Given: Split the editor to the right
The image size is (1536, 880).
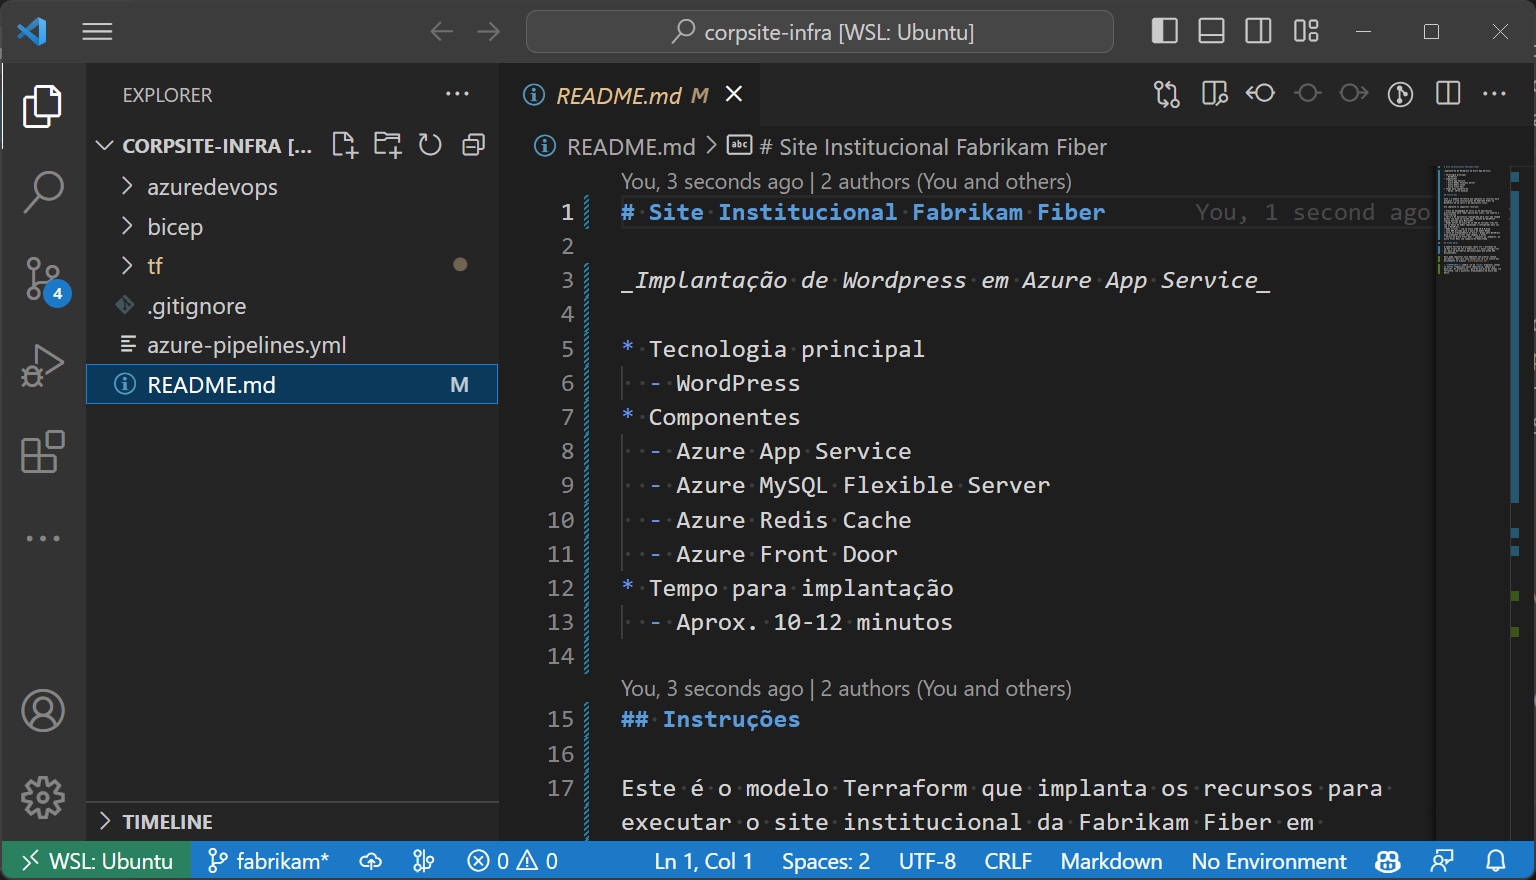Looking at the screenshot, I should (1448, 94).
